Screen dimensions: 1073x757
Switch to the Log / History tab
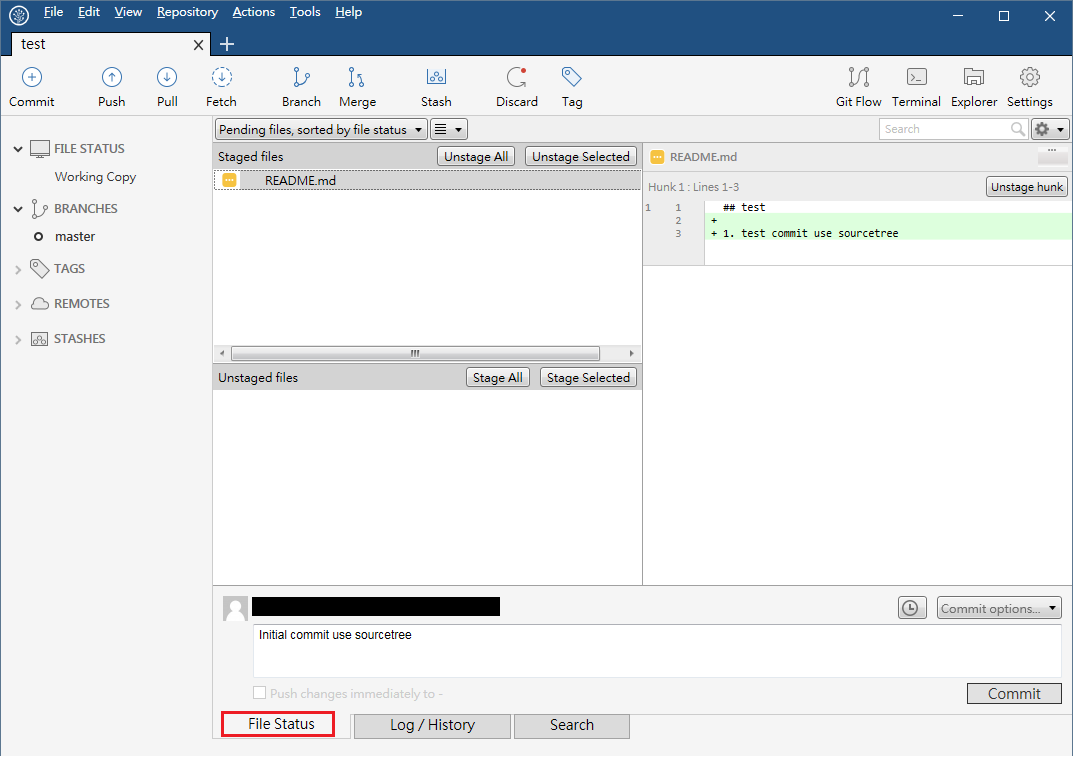click(x=432, y=725)
